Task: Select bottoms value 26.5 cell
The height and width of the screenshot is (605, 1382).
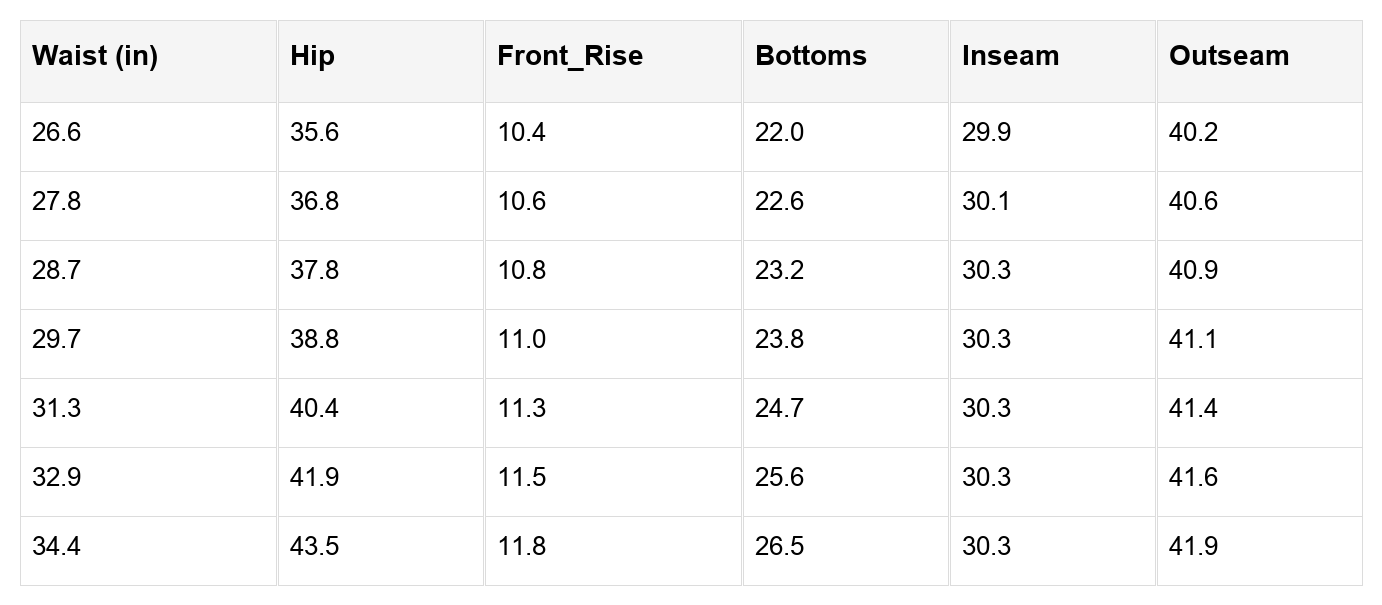Action: 846,551
